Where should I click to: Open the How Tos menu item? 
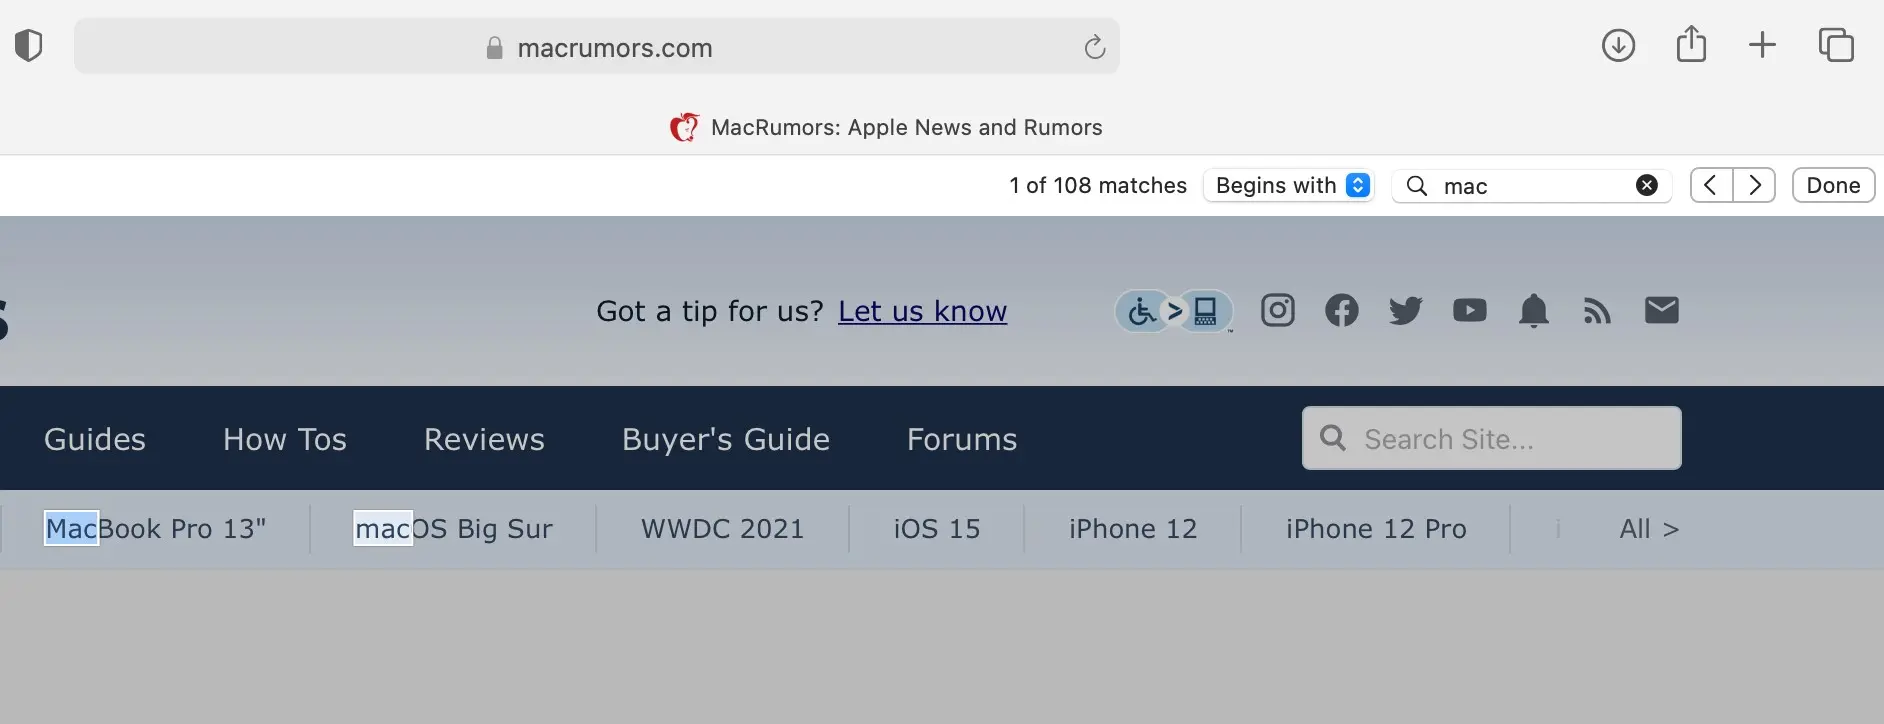pyautogui.click(x=285, y=439)
